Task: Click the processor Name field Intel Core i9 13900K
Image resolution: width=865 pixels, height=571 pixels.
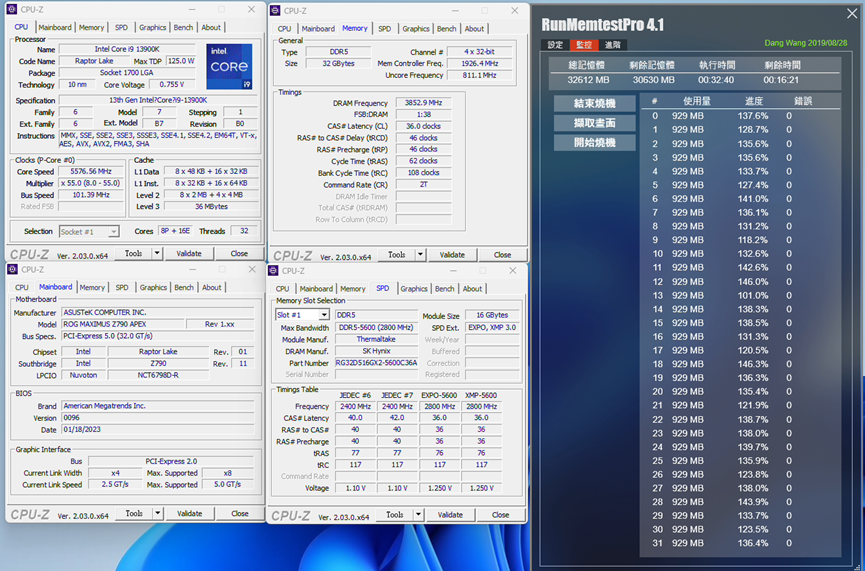Action: [127, 49]
